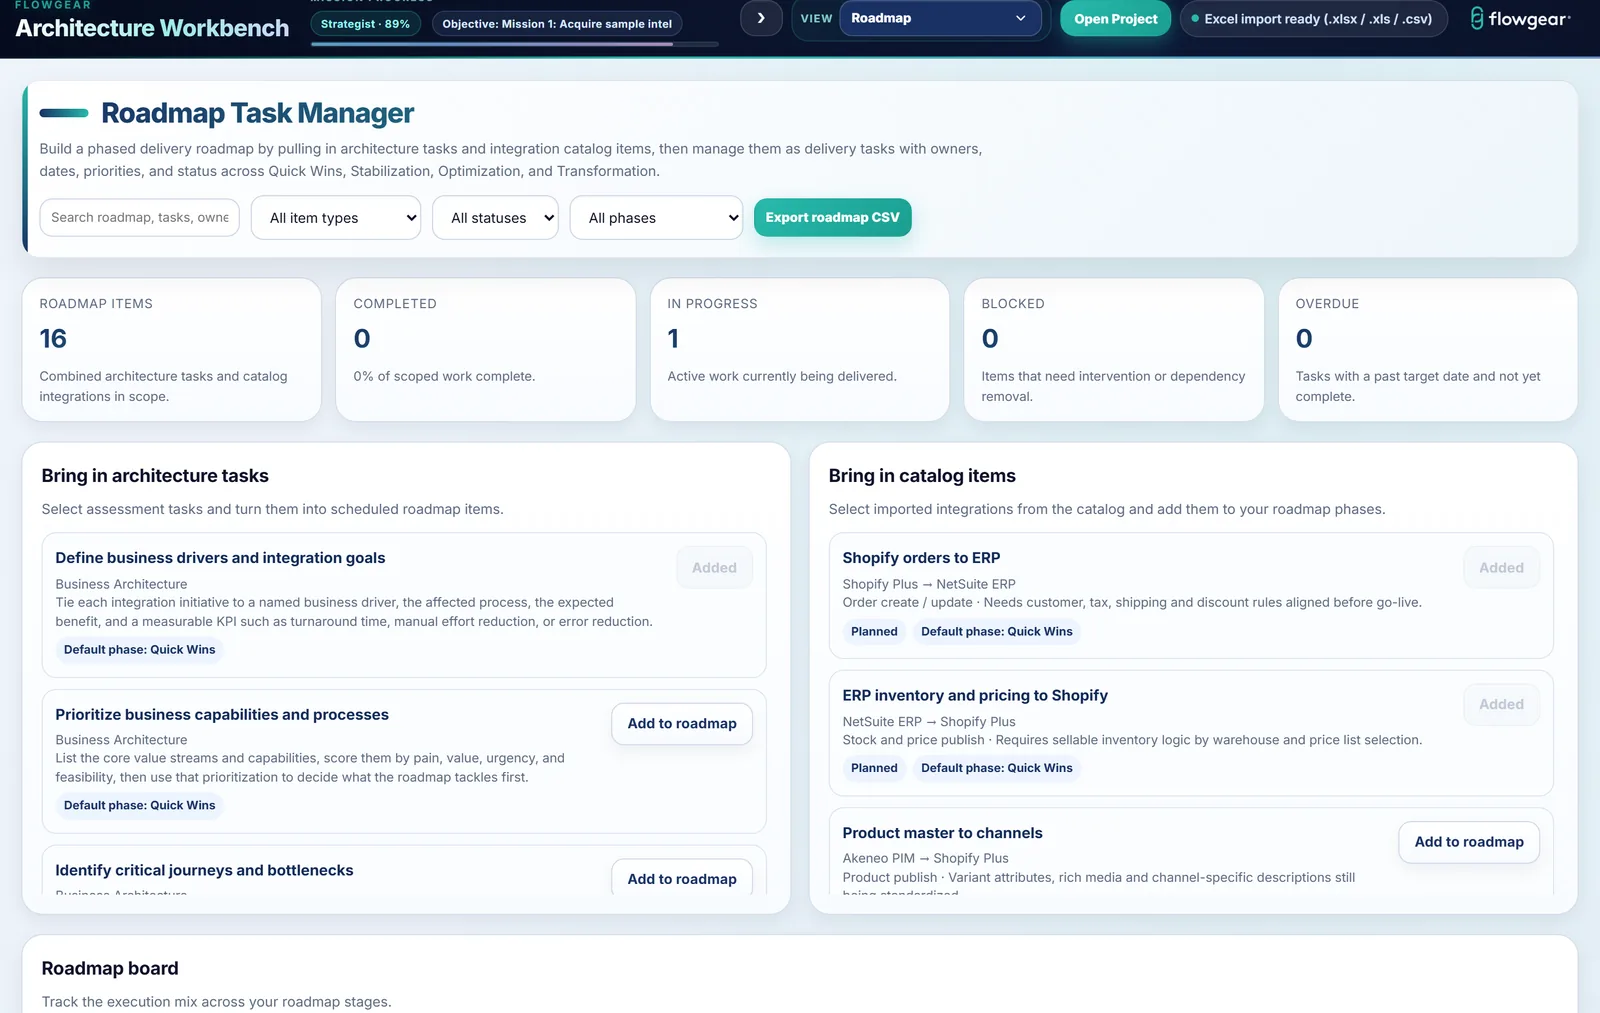Click Default phase tag under ERP inventory and pricing
The image size is (1600, 1013).
(x=997, y=768)
